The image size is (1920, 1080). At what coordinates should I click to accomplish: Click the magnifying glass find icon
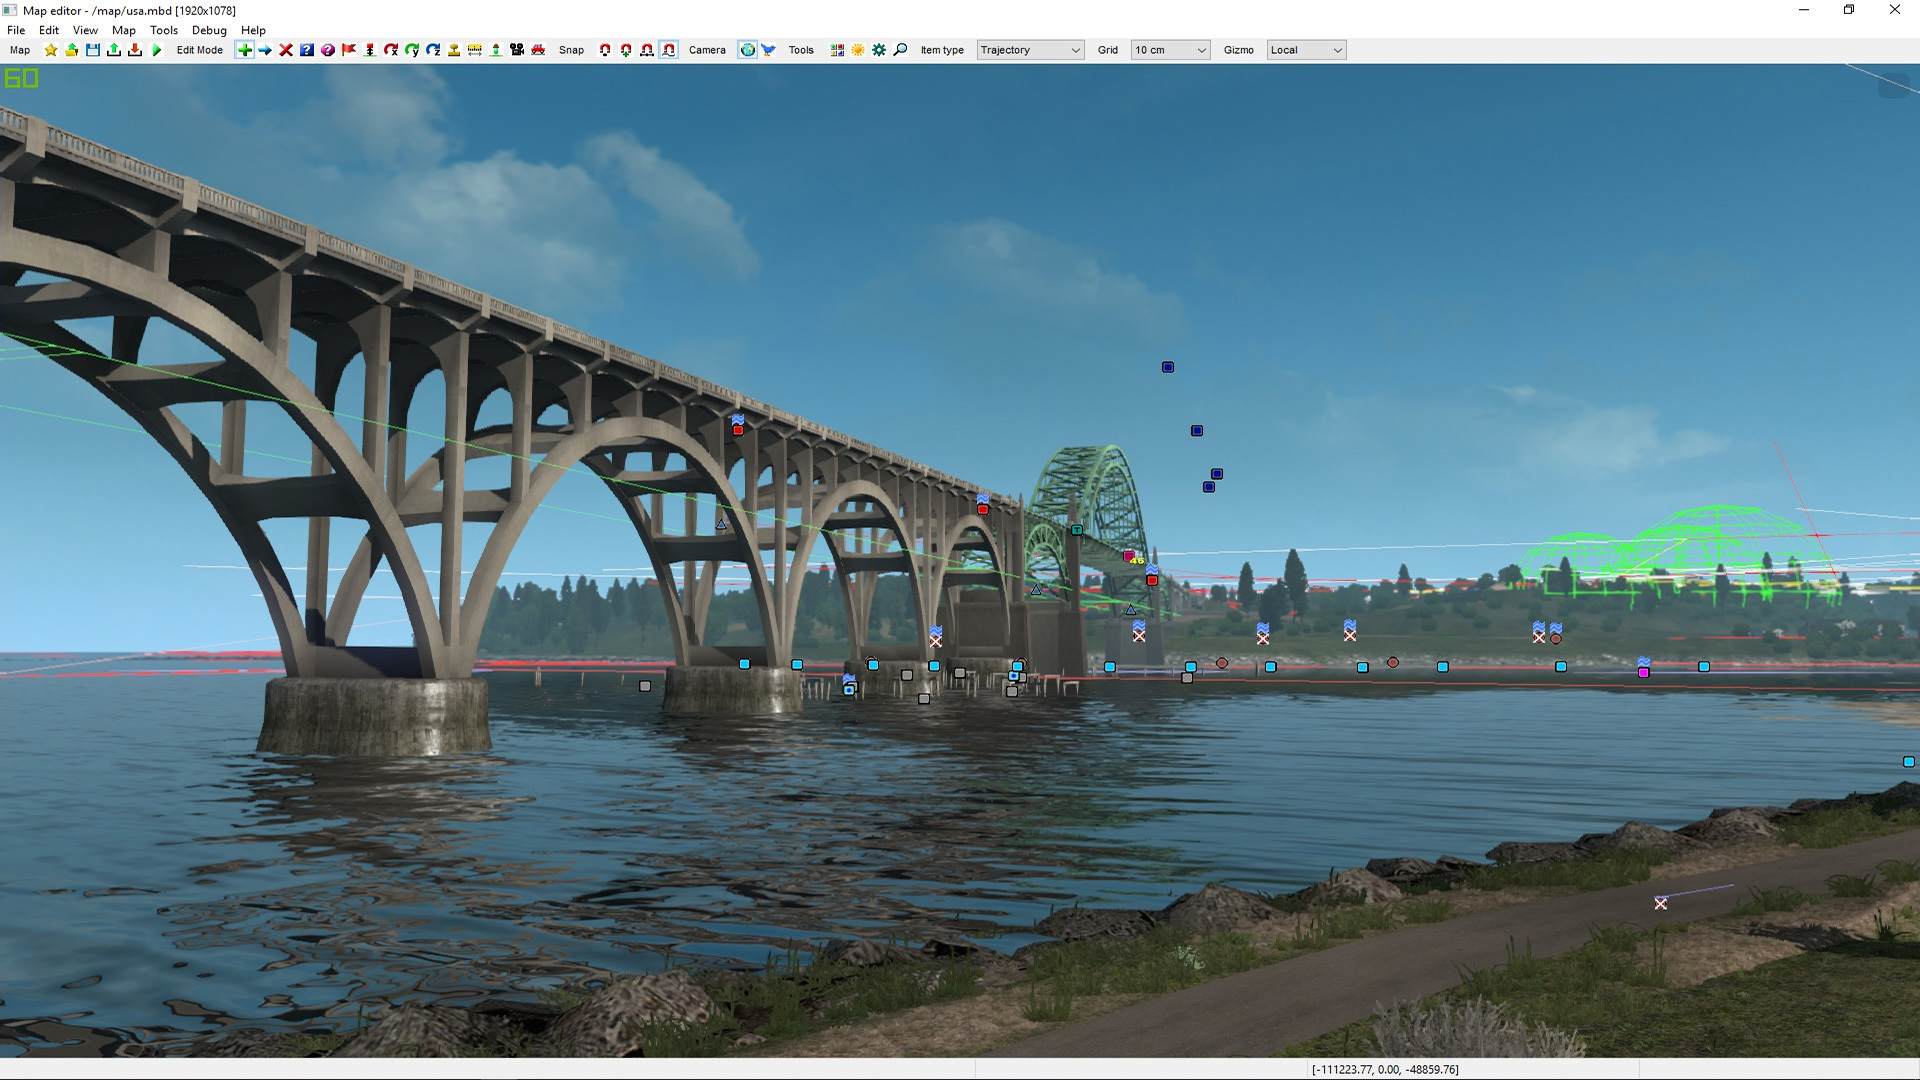pyautogui.click(x=900, y=50)
